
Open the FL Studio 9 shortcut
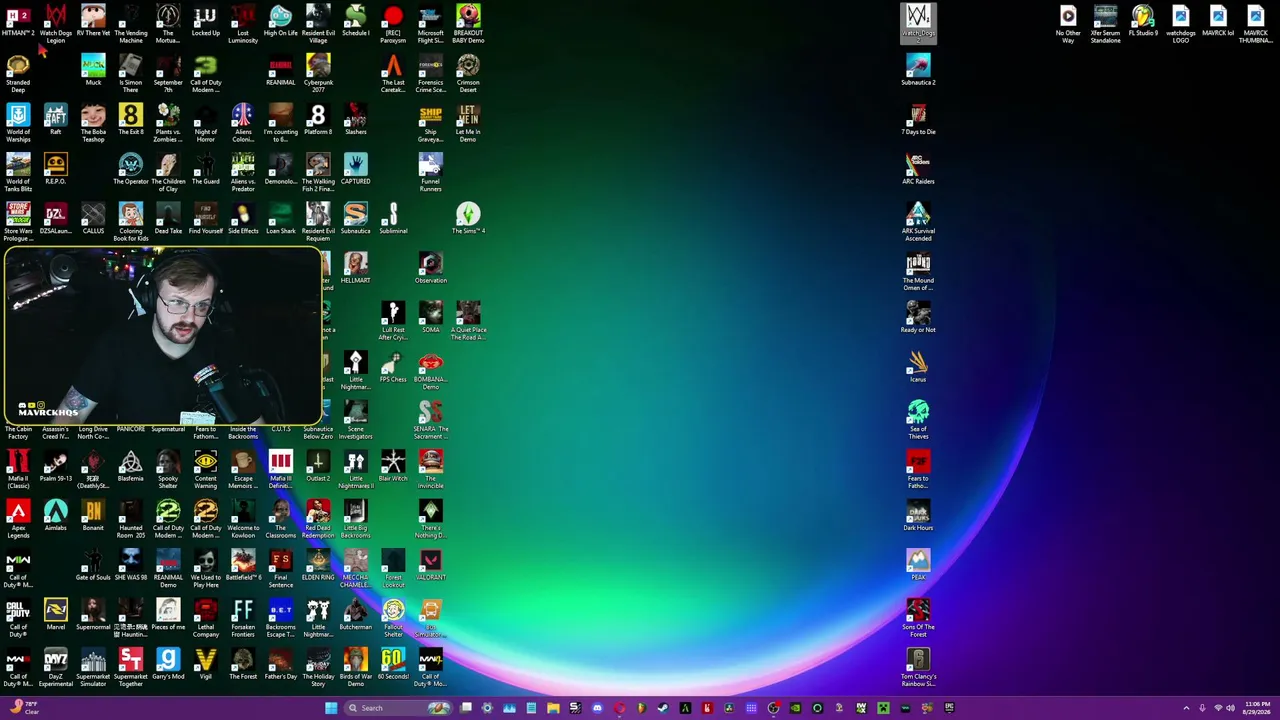point(1143,23)
